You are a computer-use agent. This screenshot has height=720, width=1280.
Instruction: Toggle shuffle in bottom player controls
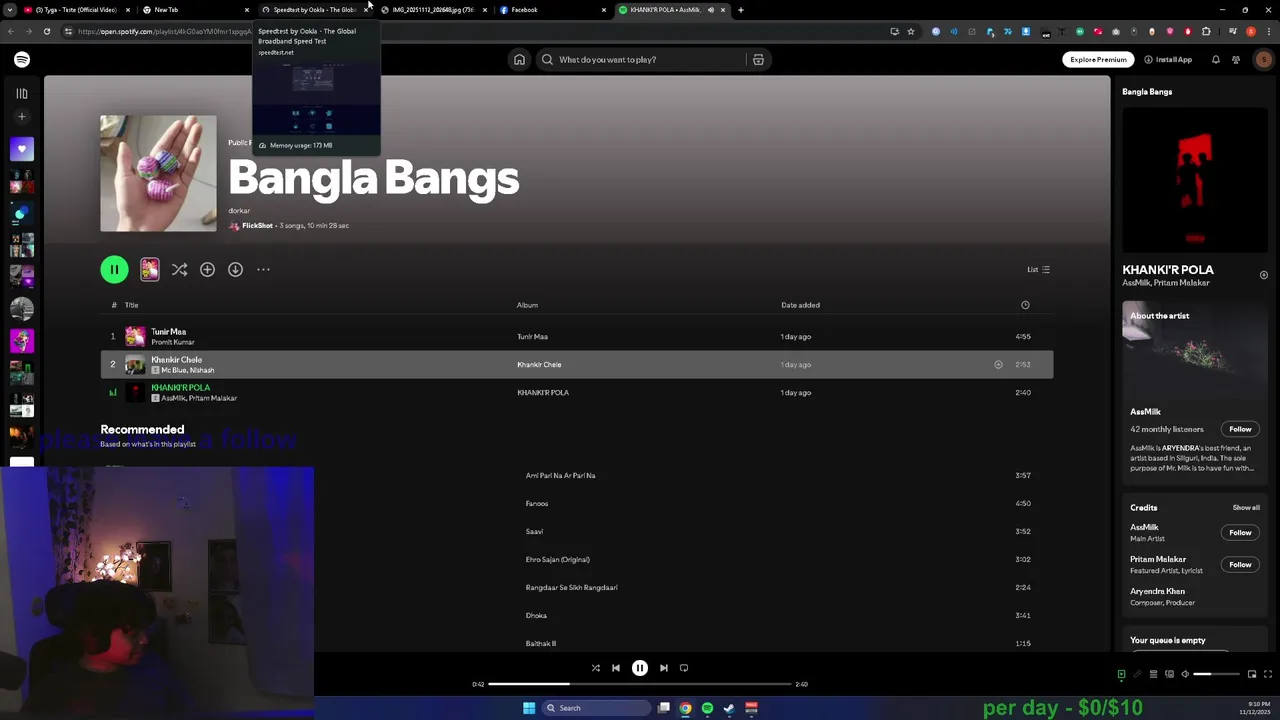tap(595, 668)
